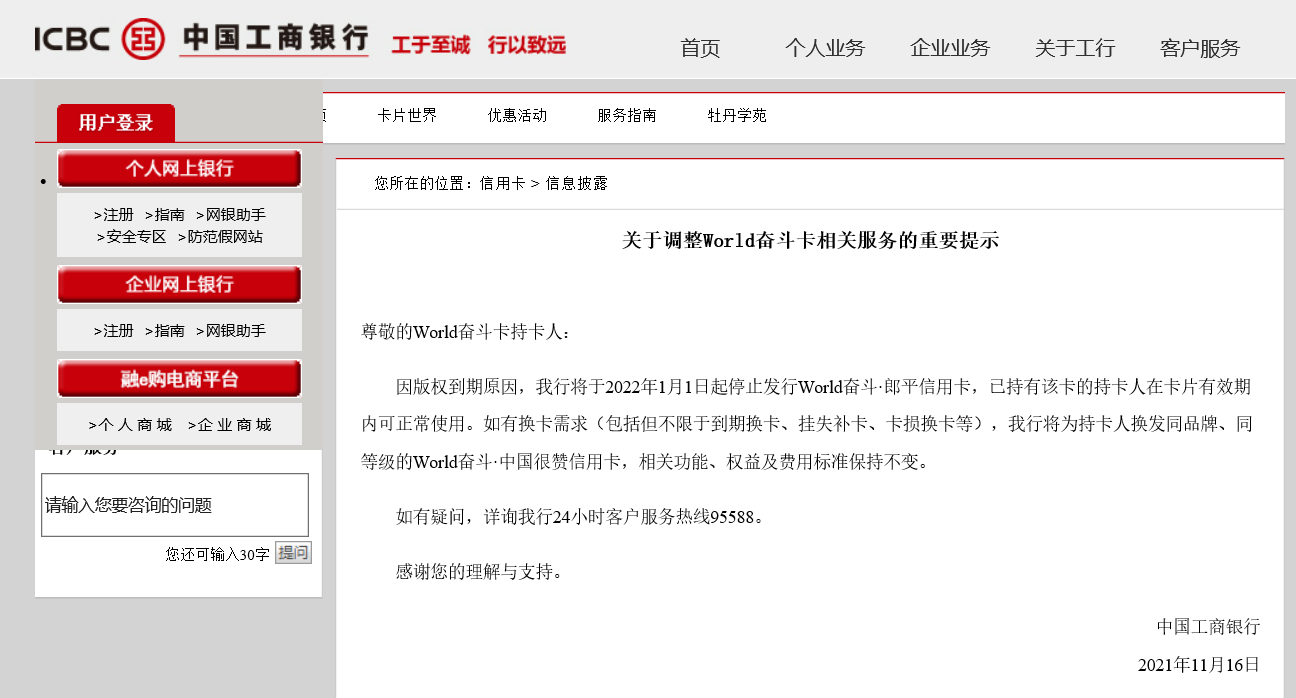Click the line mentioning hotline 95588

click(580, 517)
